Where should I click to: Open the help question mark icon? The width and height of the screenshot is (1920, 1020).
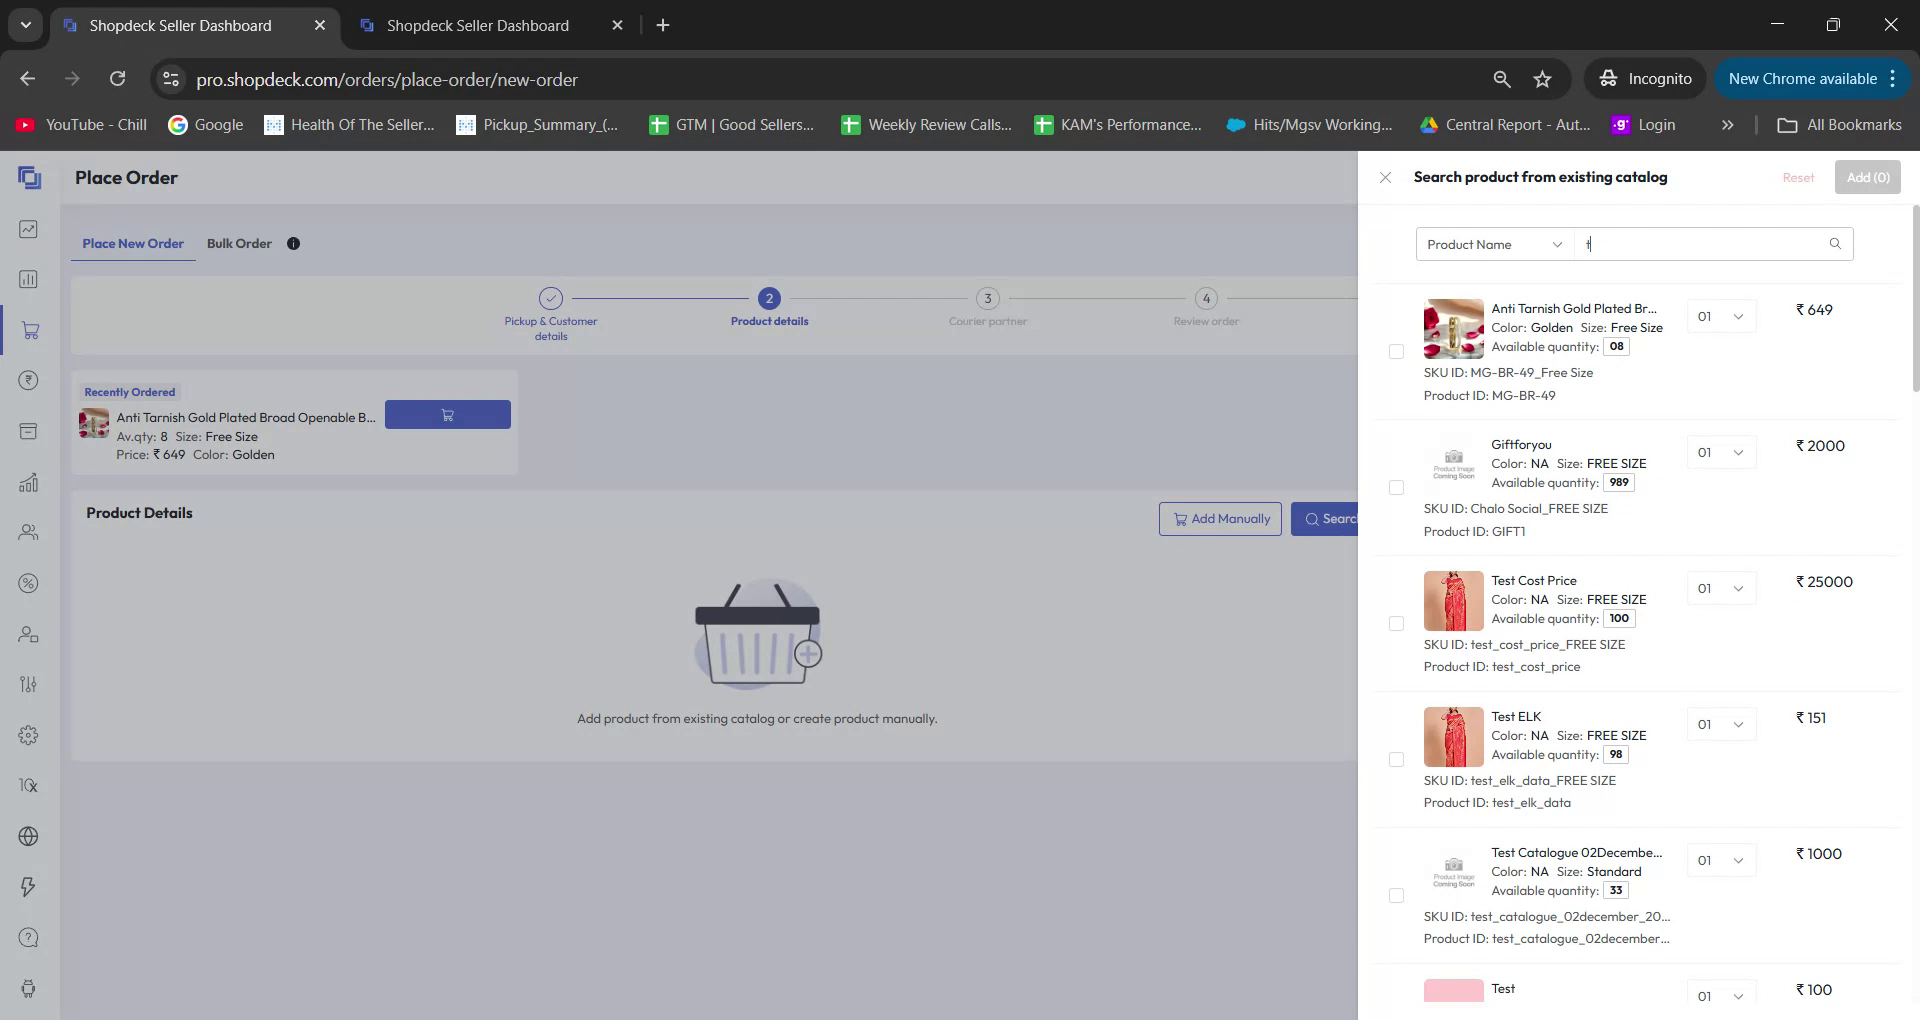tap(28, 937)
